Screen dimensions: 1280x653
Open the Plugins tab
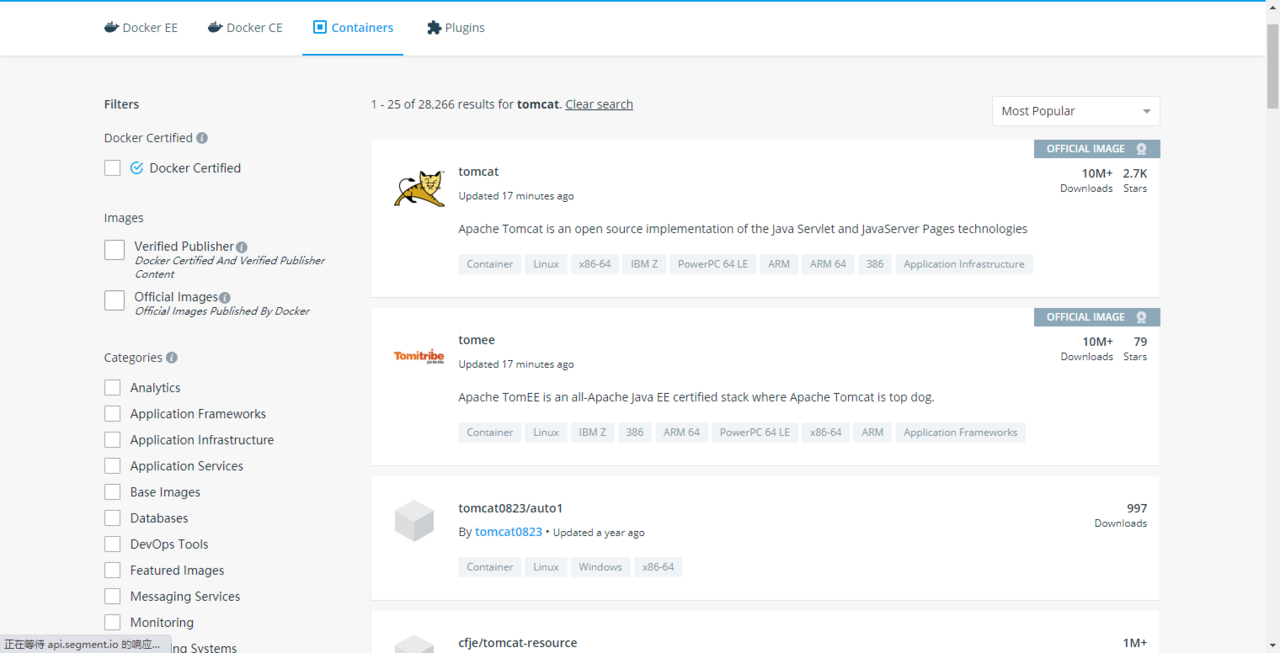click(x=455, y=28)
